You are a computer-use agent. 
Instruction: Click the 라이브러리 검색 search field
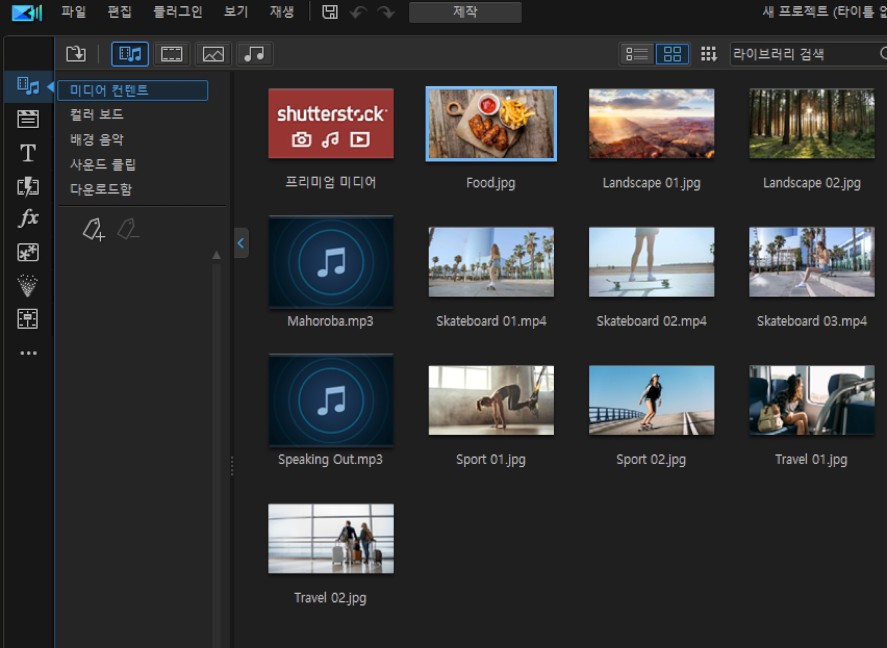(x=806, y=54)
